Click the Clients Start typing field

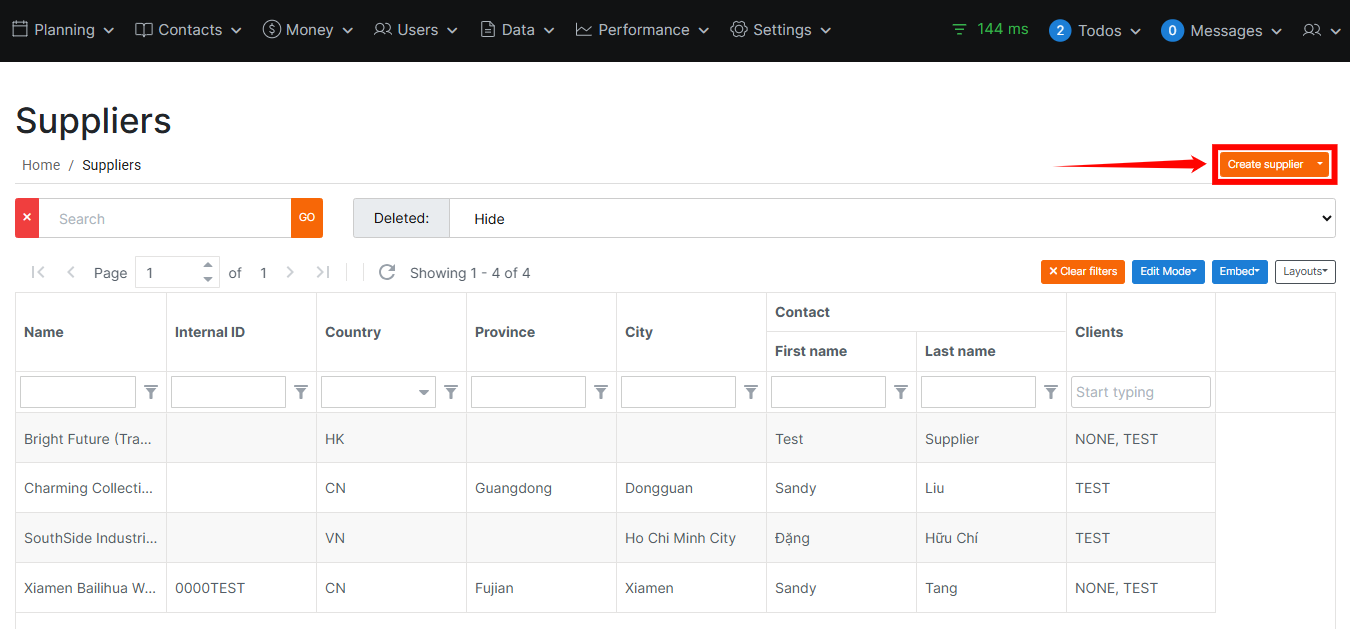coord(1141,392)
